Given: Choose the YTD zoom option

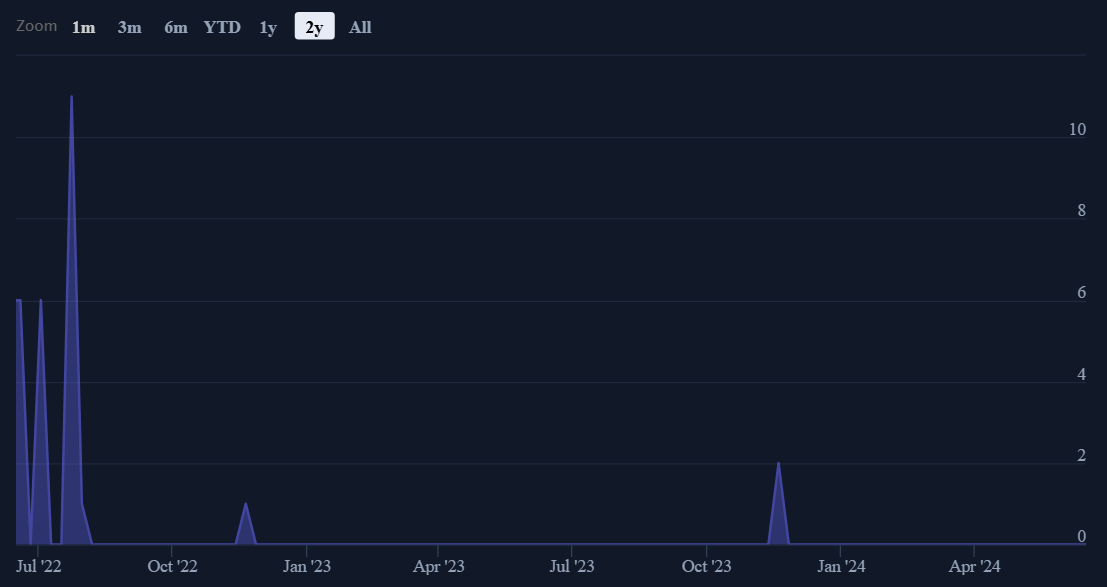Looking at the screenshot, I should pos(222,27).
